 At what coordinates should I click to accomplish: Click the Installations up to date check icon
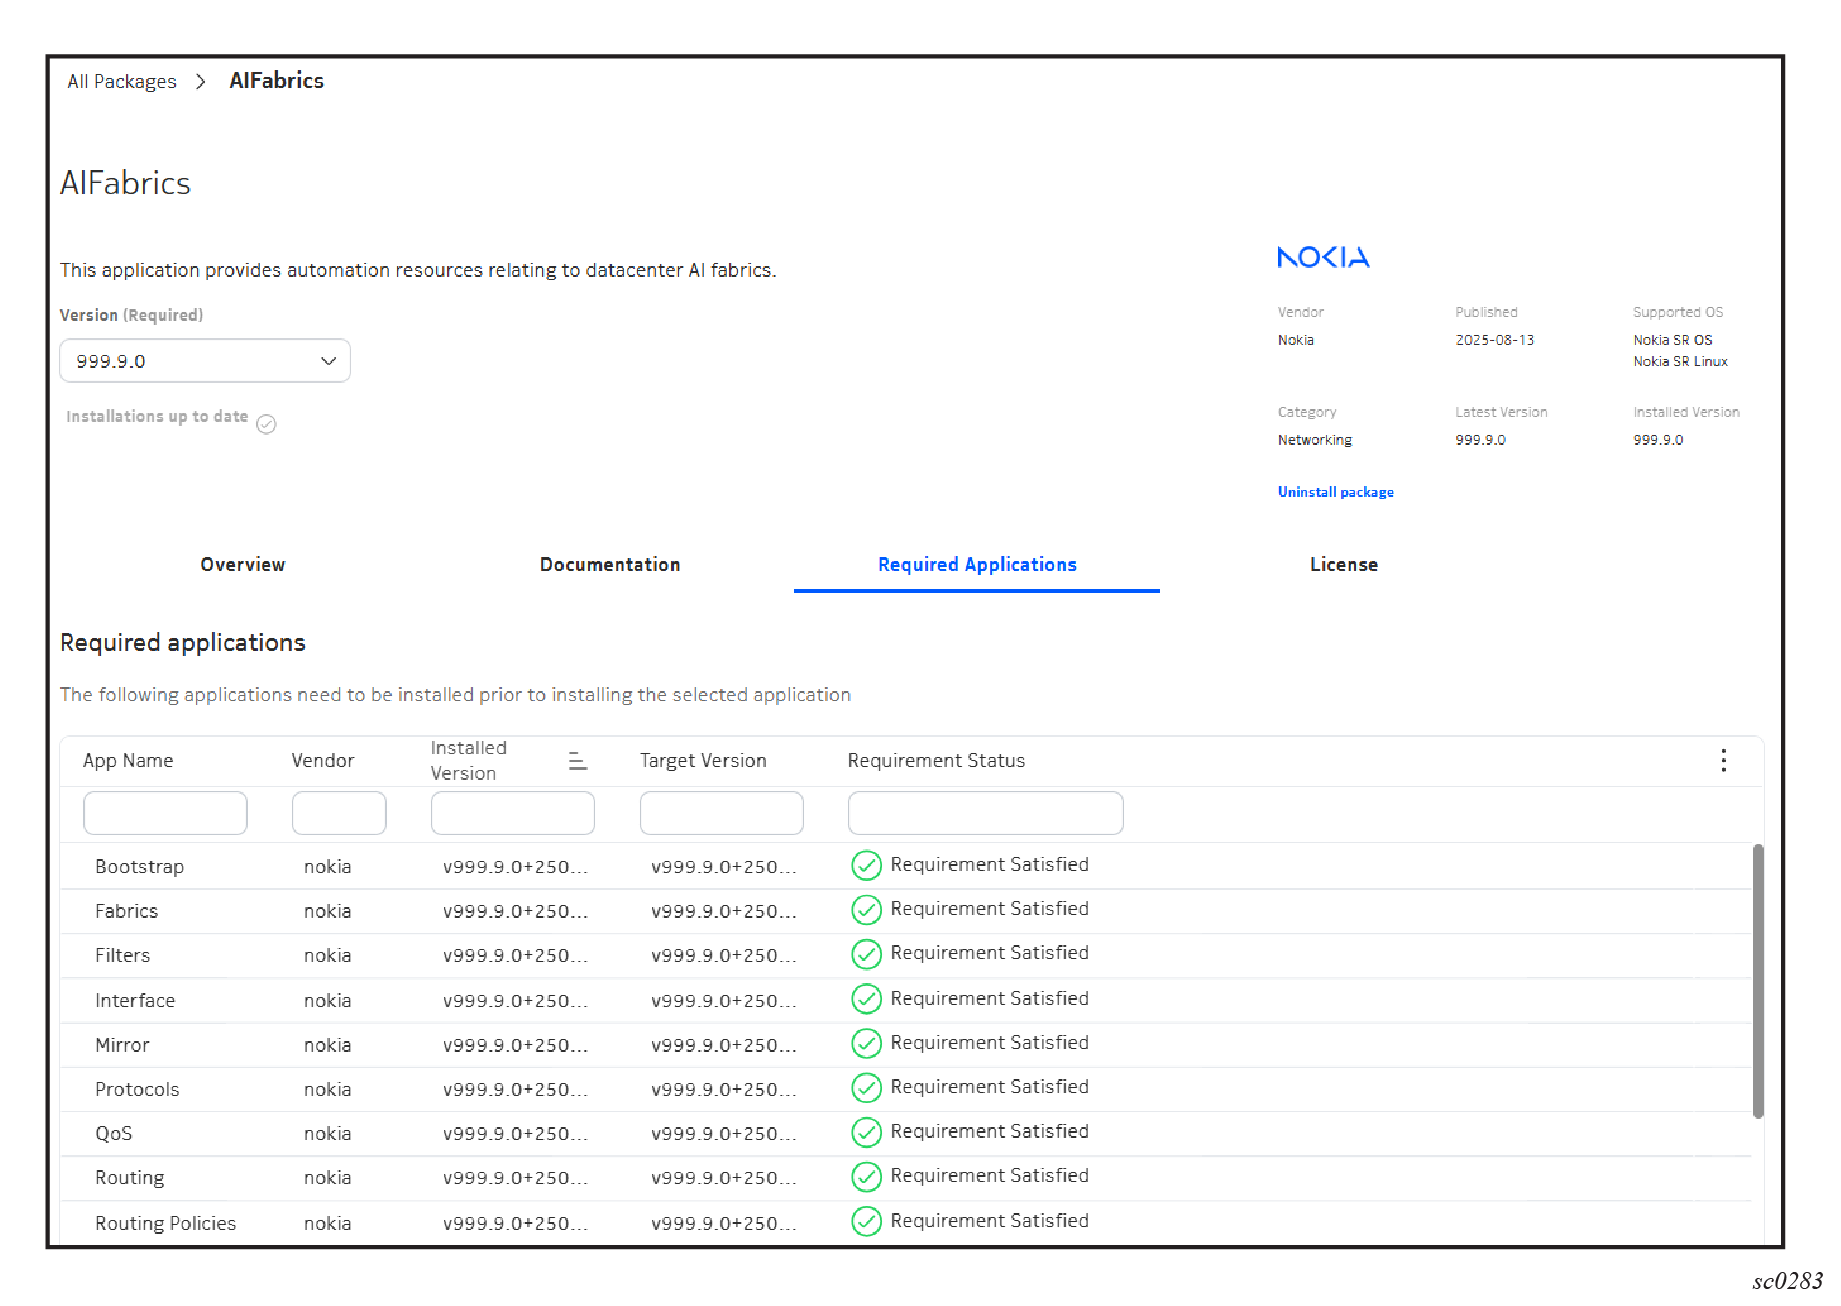click(x=266, y=424)
